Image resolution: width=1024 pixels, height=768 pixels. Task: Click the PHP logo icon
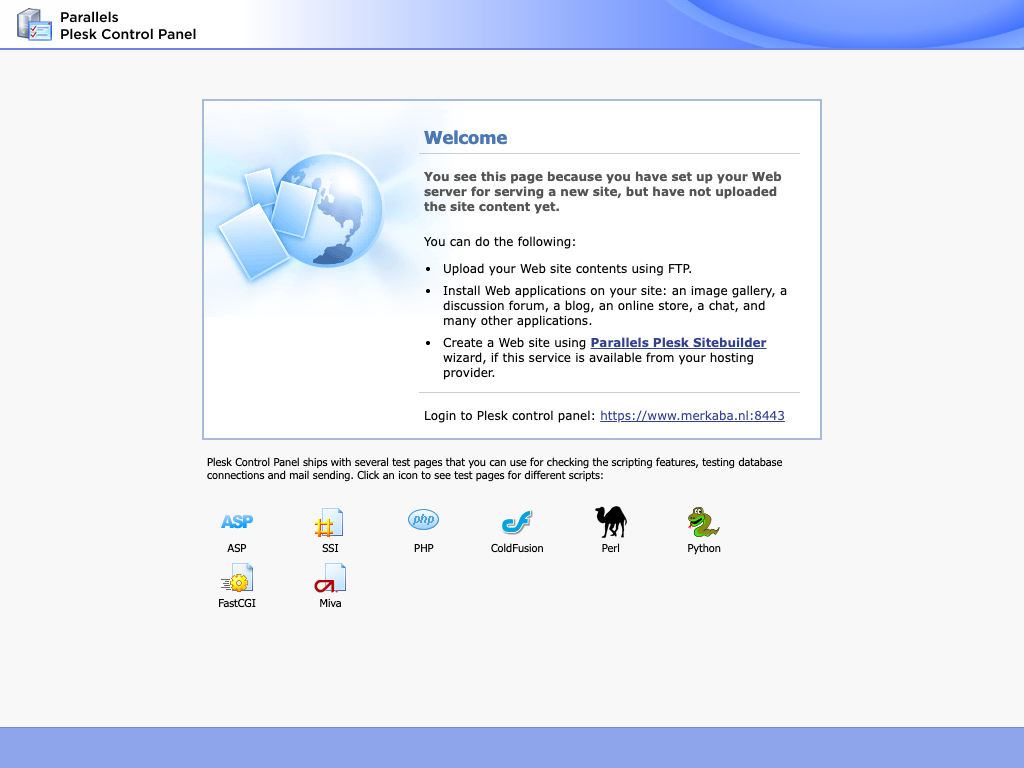[x=423, y=520]
